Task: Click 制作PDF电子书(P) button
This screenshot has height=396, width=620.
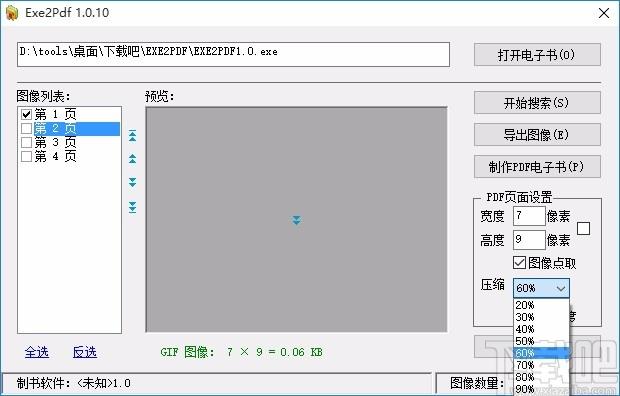Action: pos(537,167)
